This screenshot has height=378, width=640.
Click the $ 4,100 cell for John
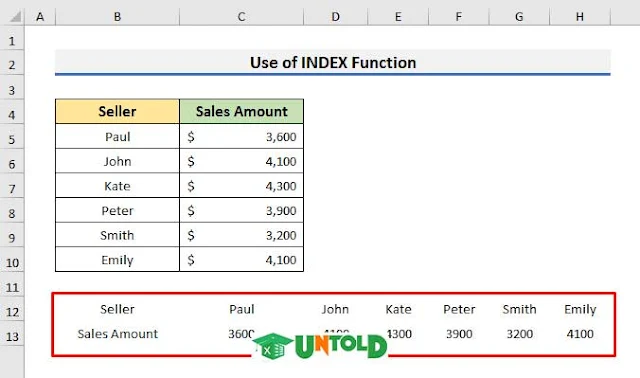242,161
